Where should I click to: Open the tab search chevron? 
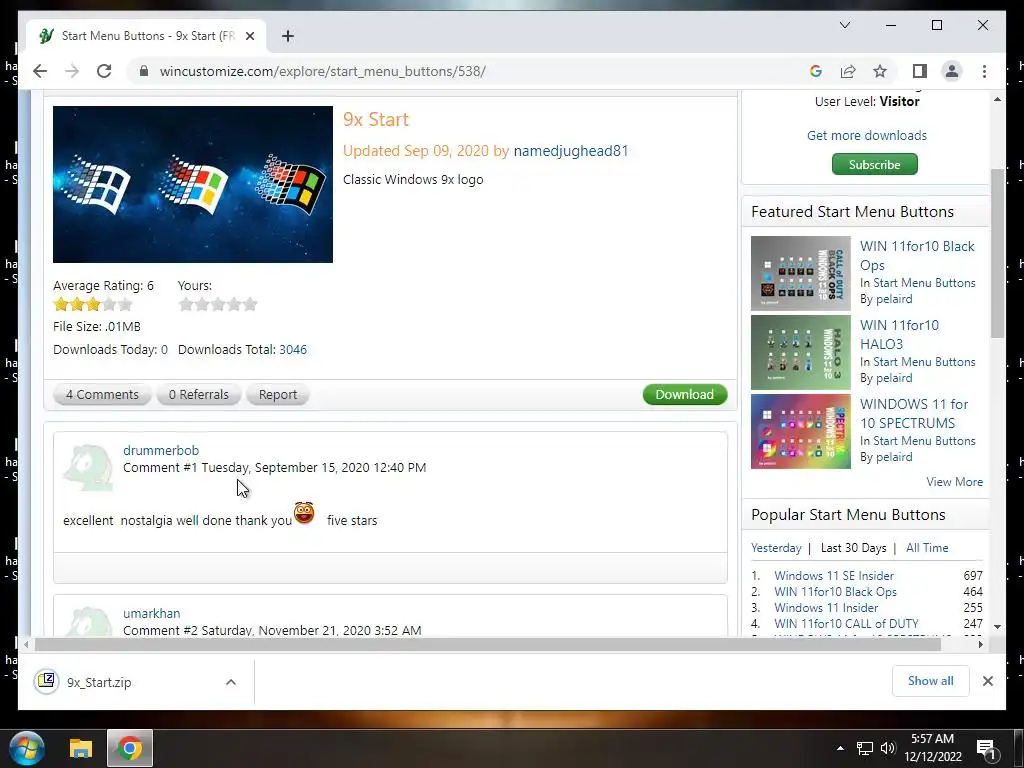pyautogui.click(x=844, y=25)
